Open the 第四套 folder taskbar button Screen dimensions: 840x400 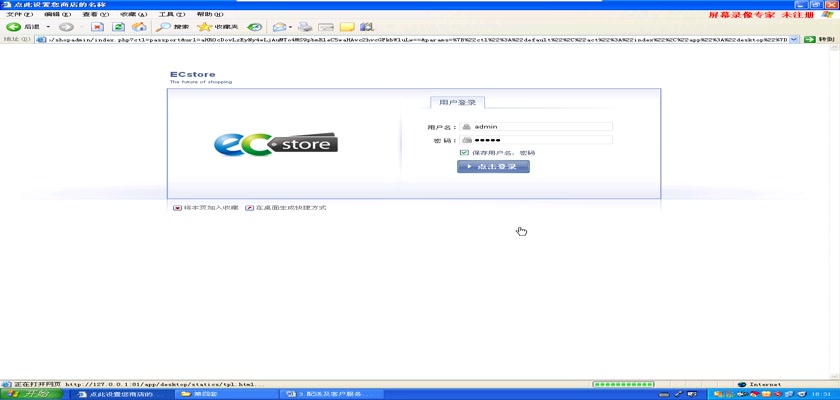coord(227,394)
